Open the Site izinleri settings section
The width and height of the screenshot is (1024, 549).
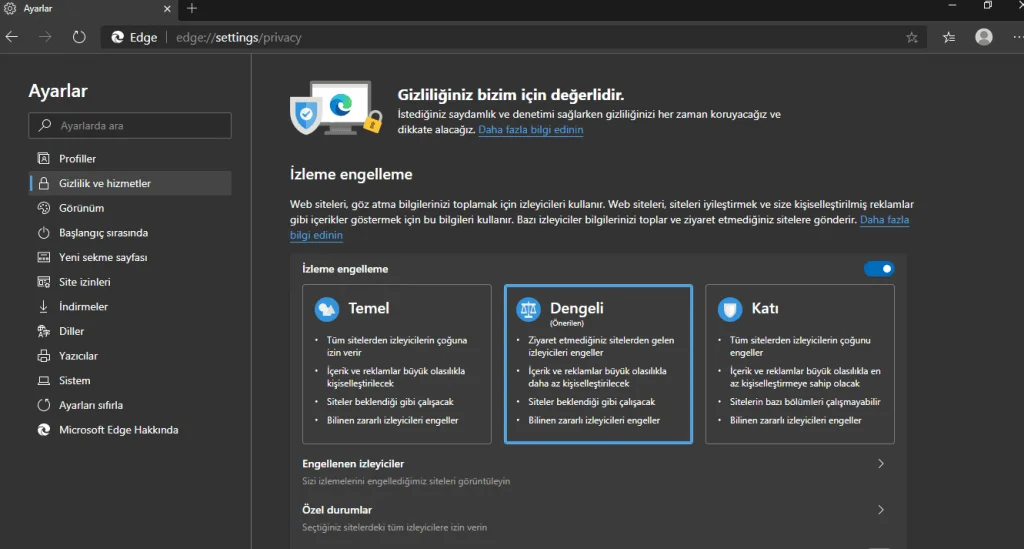[x=84, y=282]
